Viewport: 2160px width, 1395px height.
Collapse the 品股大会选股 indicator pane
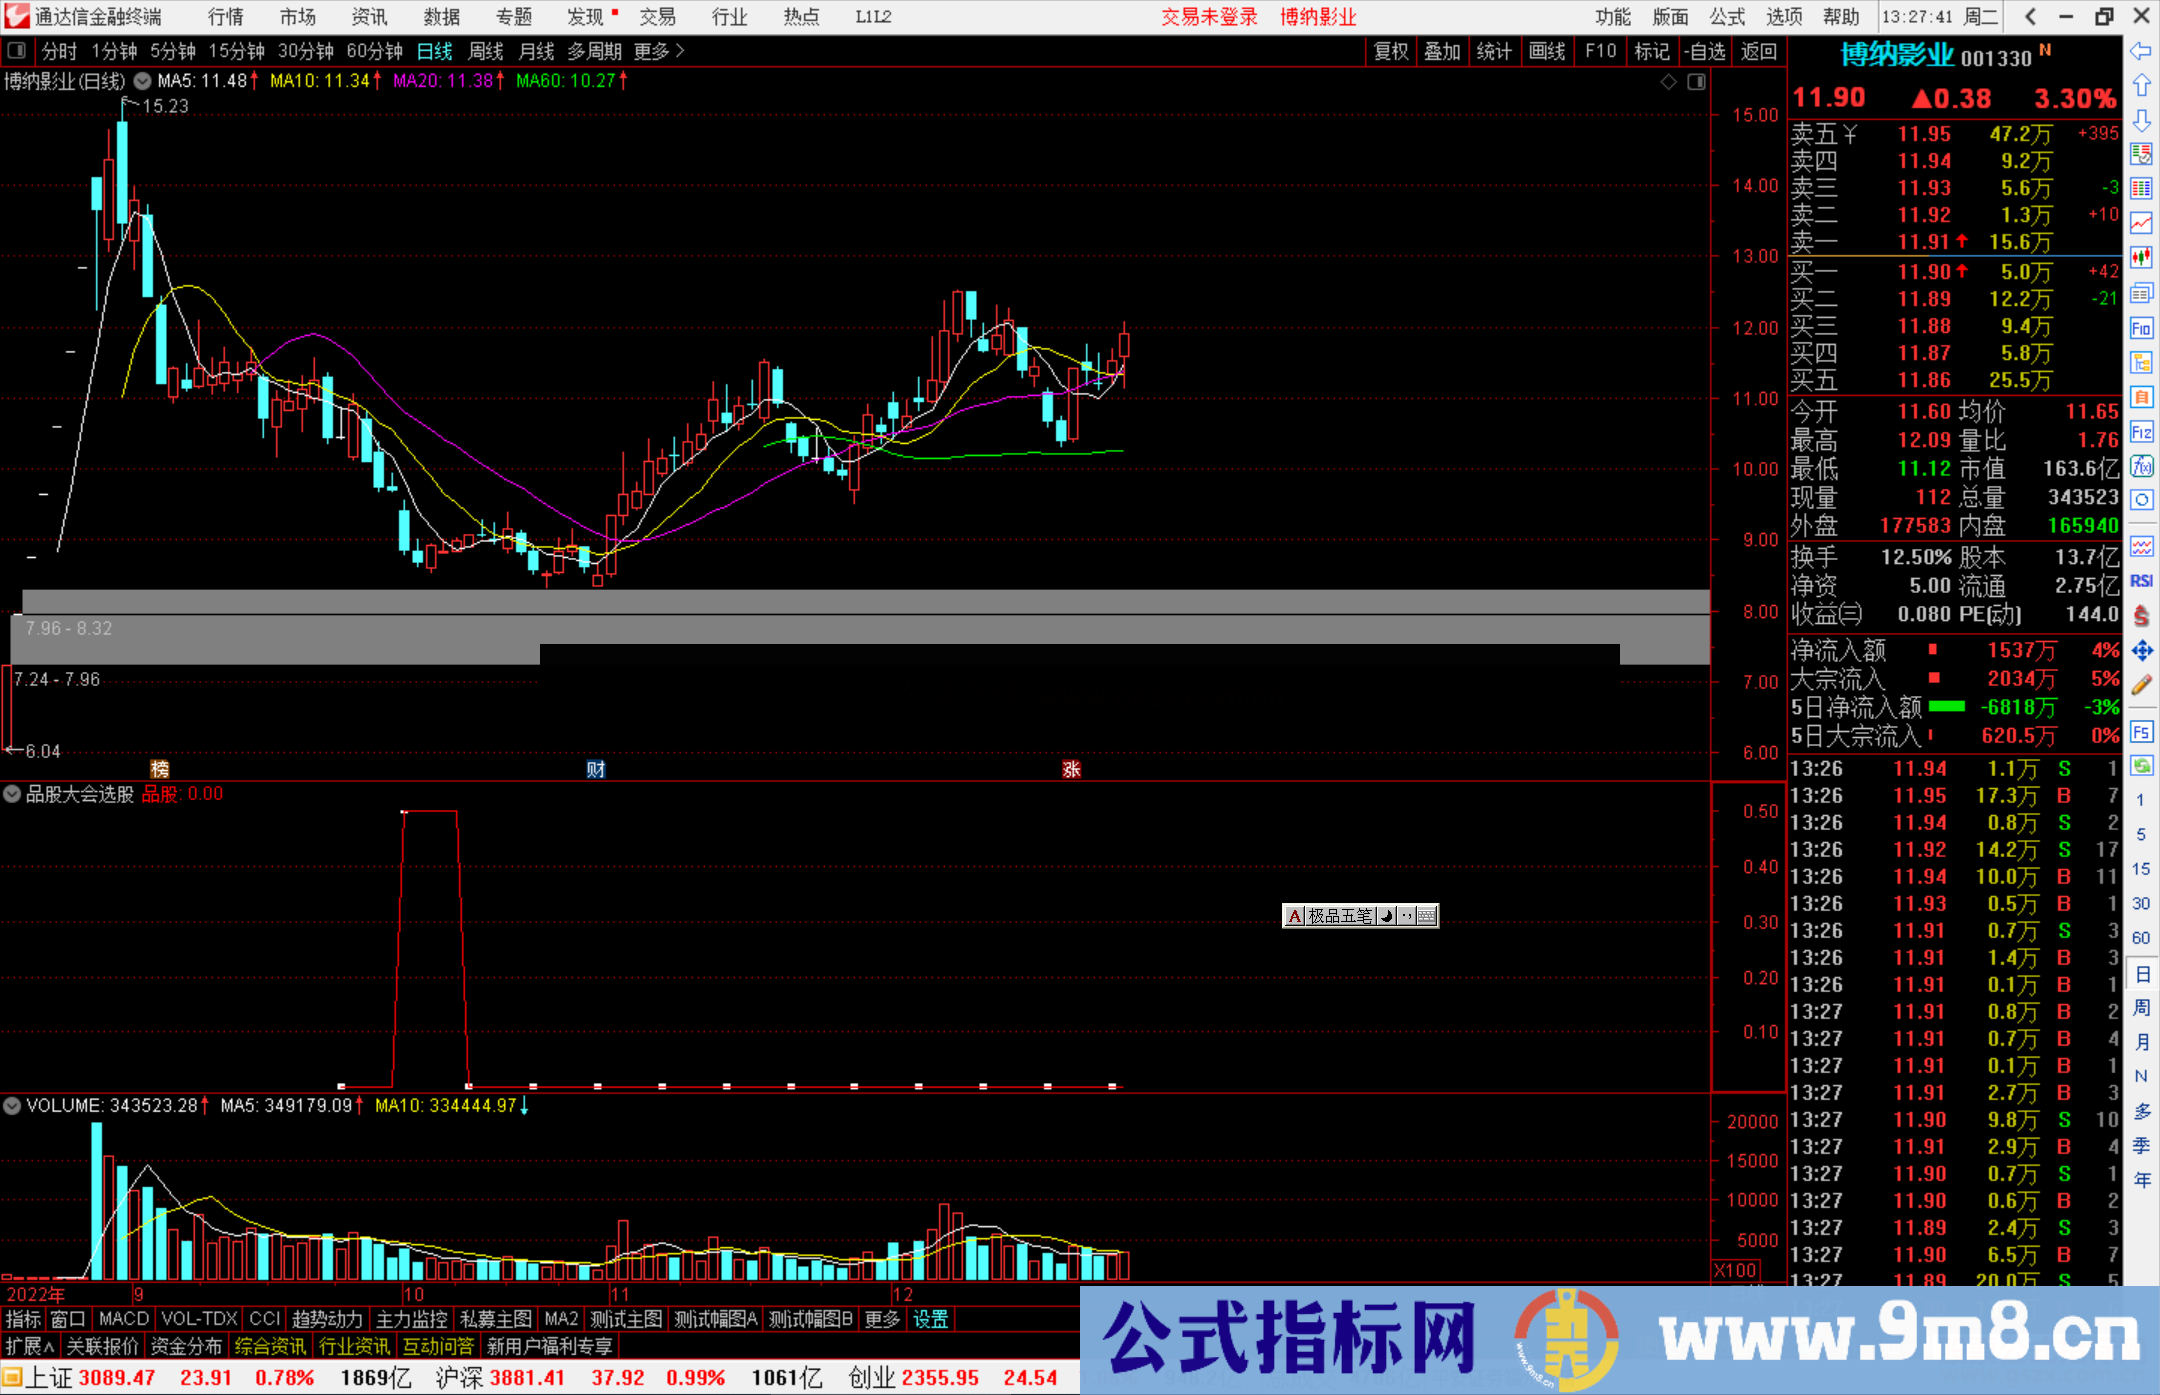12,793
